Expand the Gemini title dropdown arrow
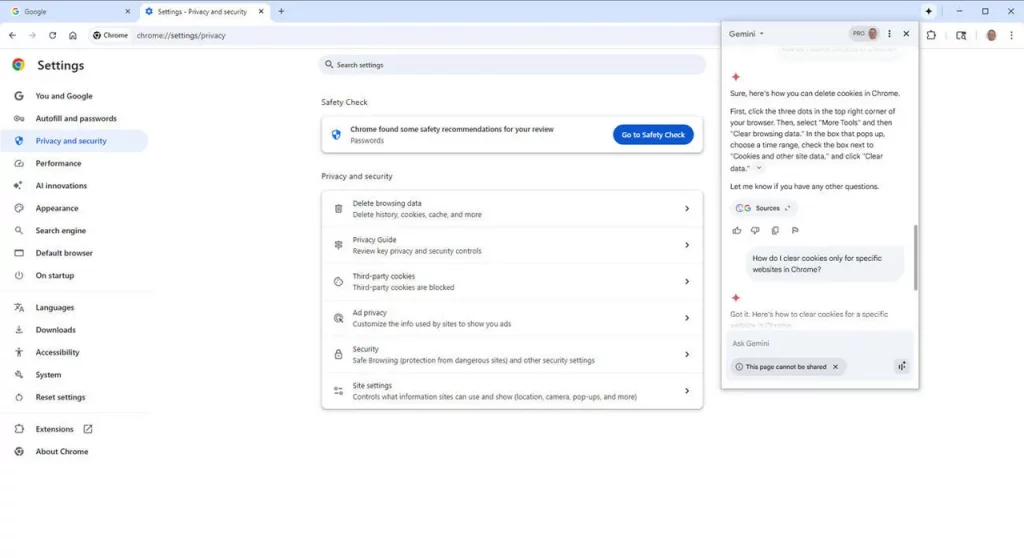Image resolution: width=1024 pixels, height=558 pixels. 762,34
